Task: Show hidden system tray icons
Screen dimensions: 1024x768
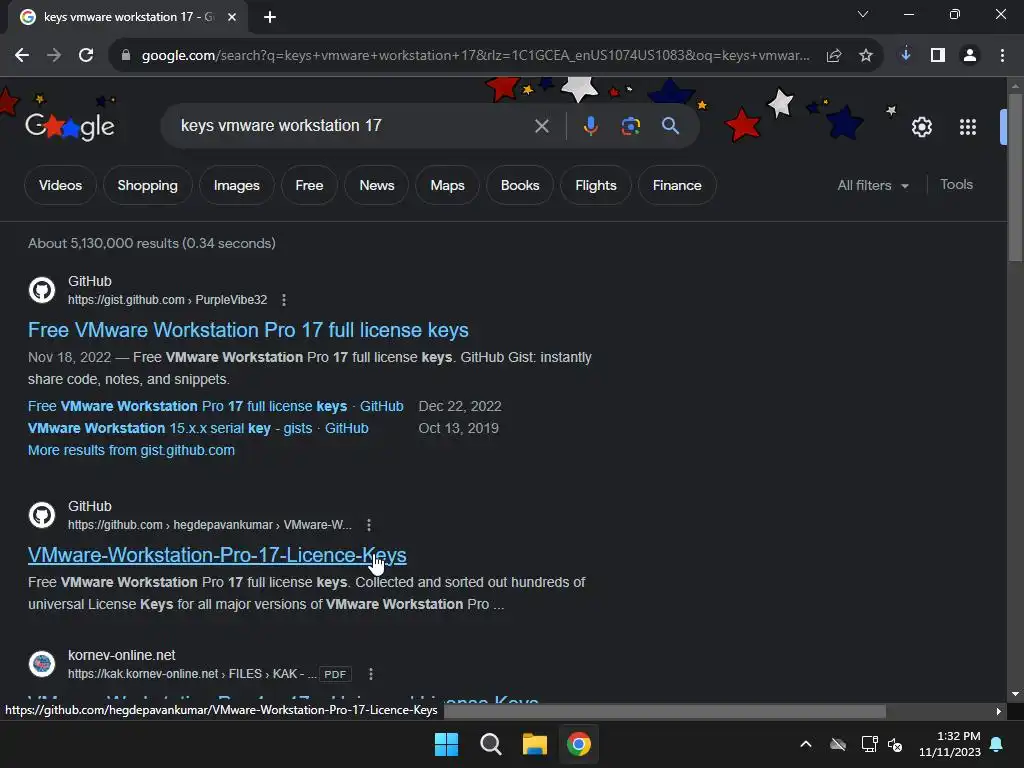Action: 806,744
